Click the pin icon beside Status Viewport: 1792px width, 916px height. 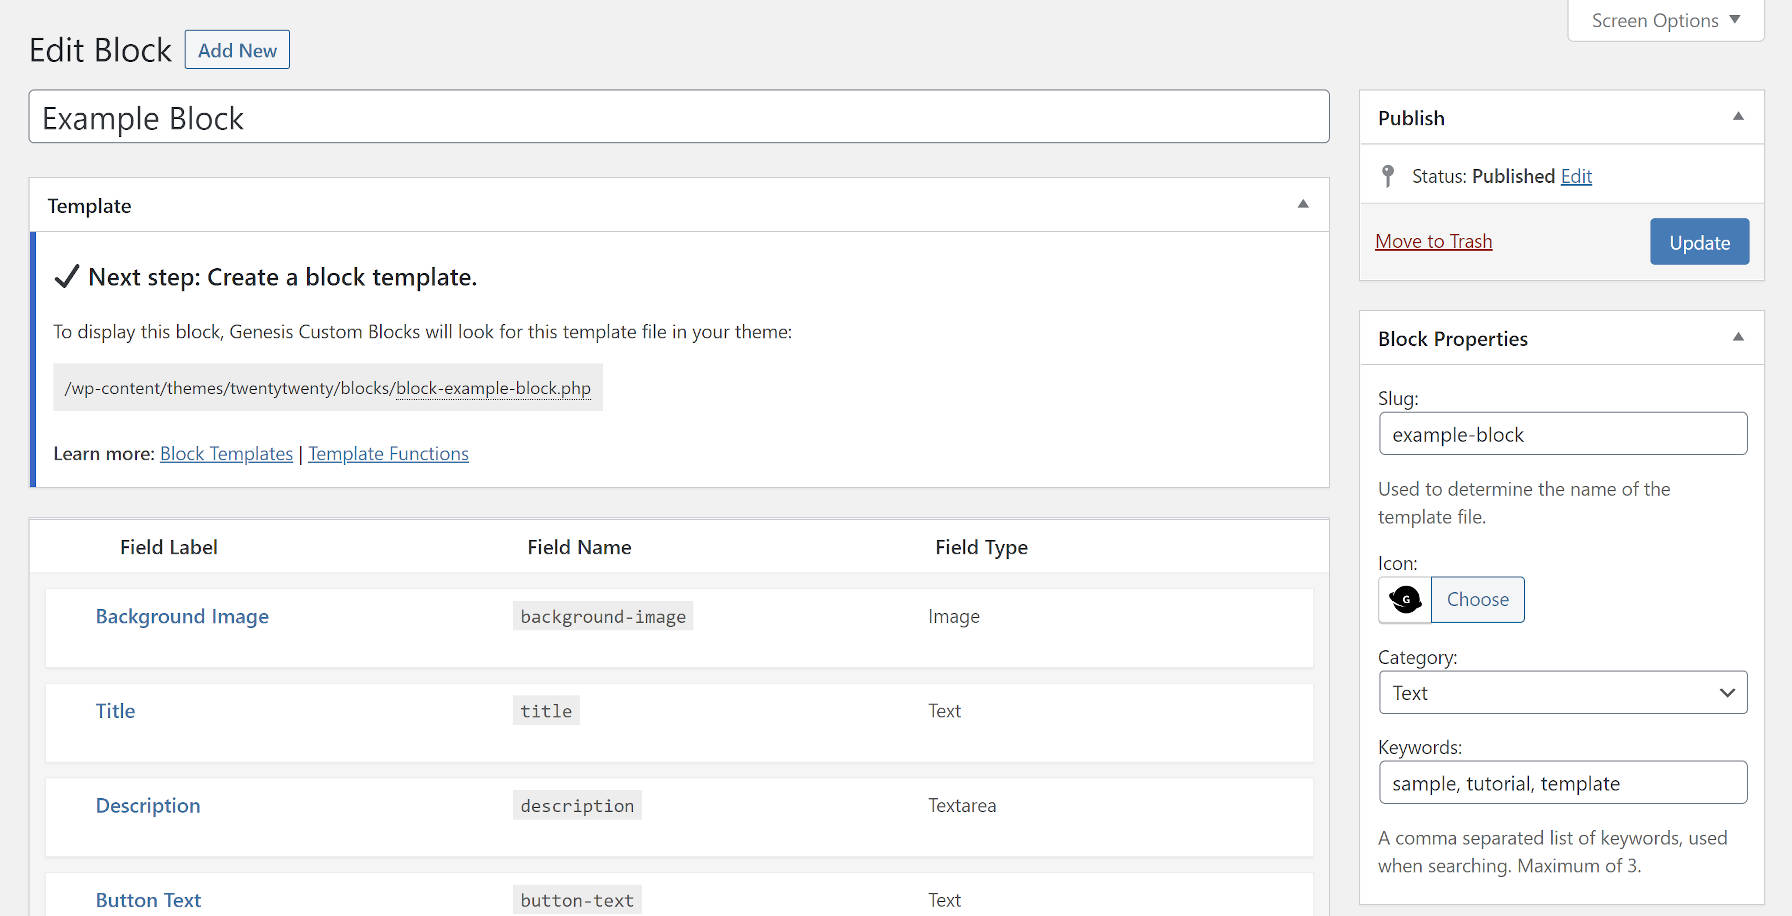(1388, 176)
